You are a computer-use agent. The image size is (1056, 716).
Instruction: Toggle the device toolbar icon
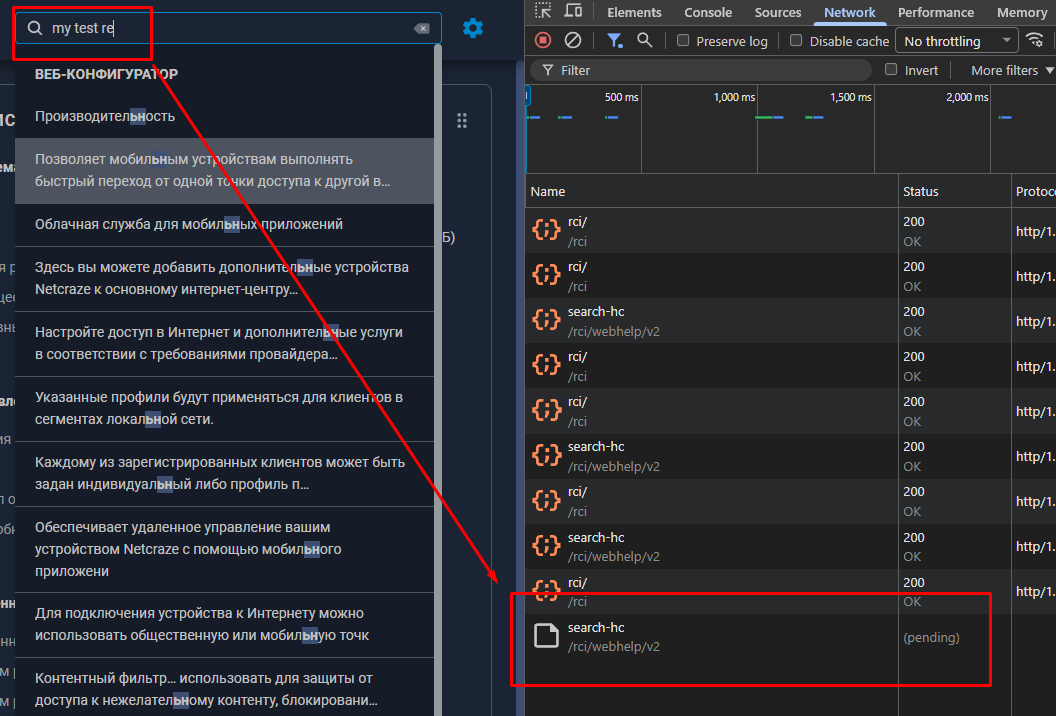(x=573, y=11)
